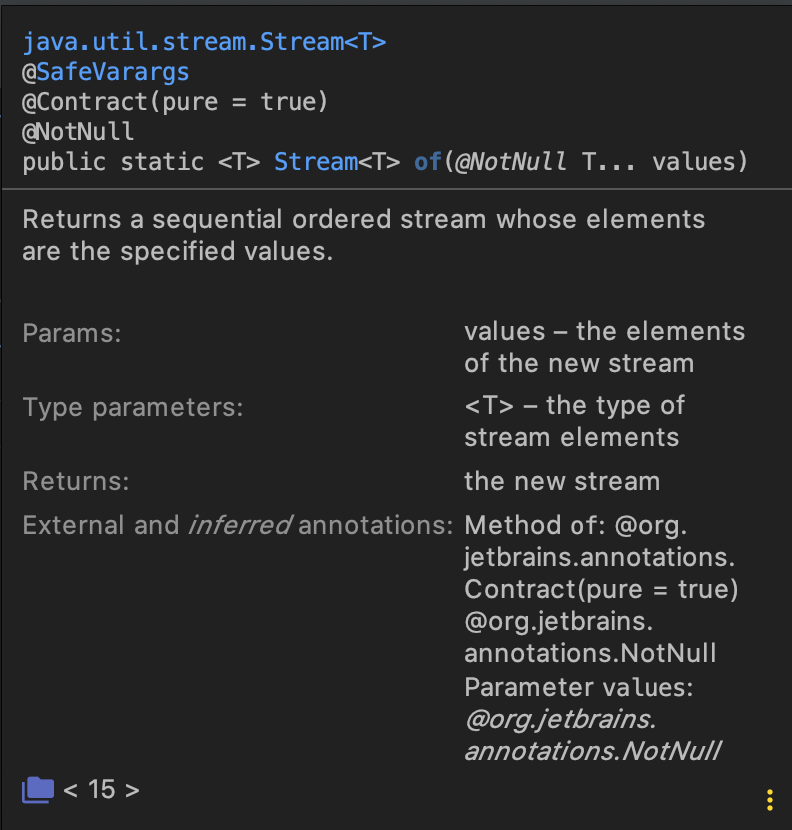The image size is (792, 830).
Task: Click the @NotNull annotation above the signature
Action: coord(78,132)
